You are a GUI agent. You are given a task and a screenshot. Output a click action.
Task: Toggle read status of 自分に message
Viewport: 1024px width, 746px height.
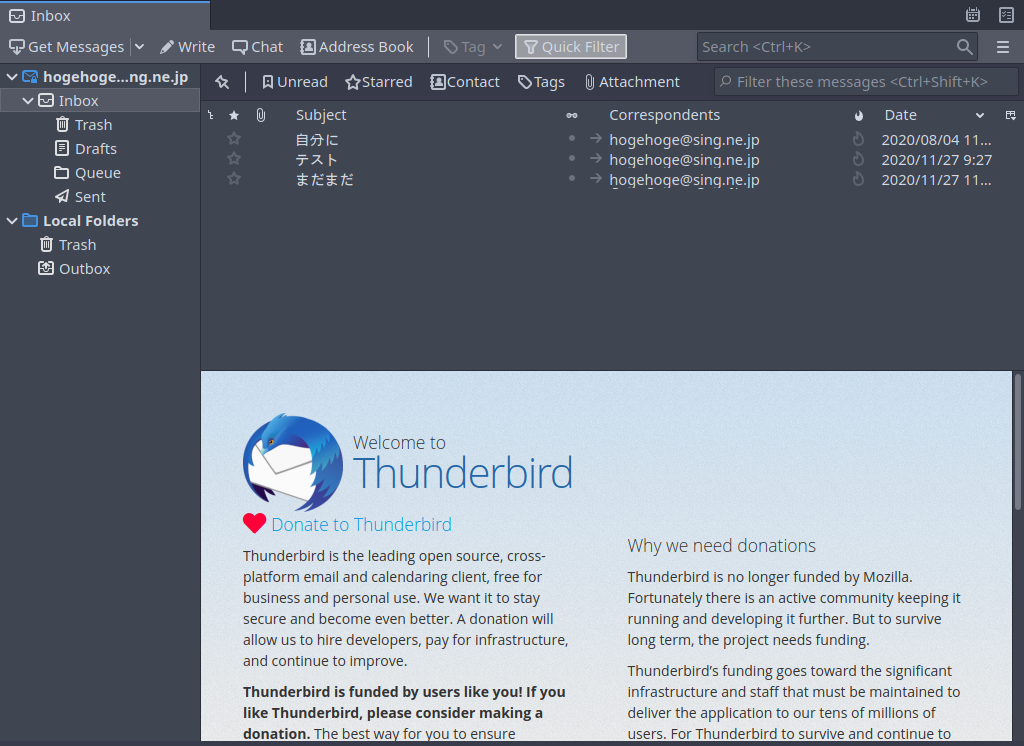(x=572, y=138)
